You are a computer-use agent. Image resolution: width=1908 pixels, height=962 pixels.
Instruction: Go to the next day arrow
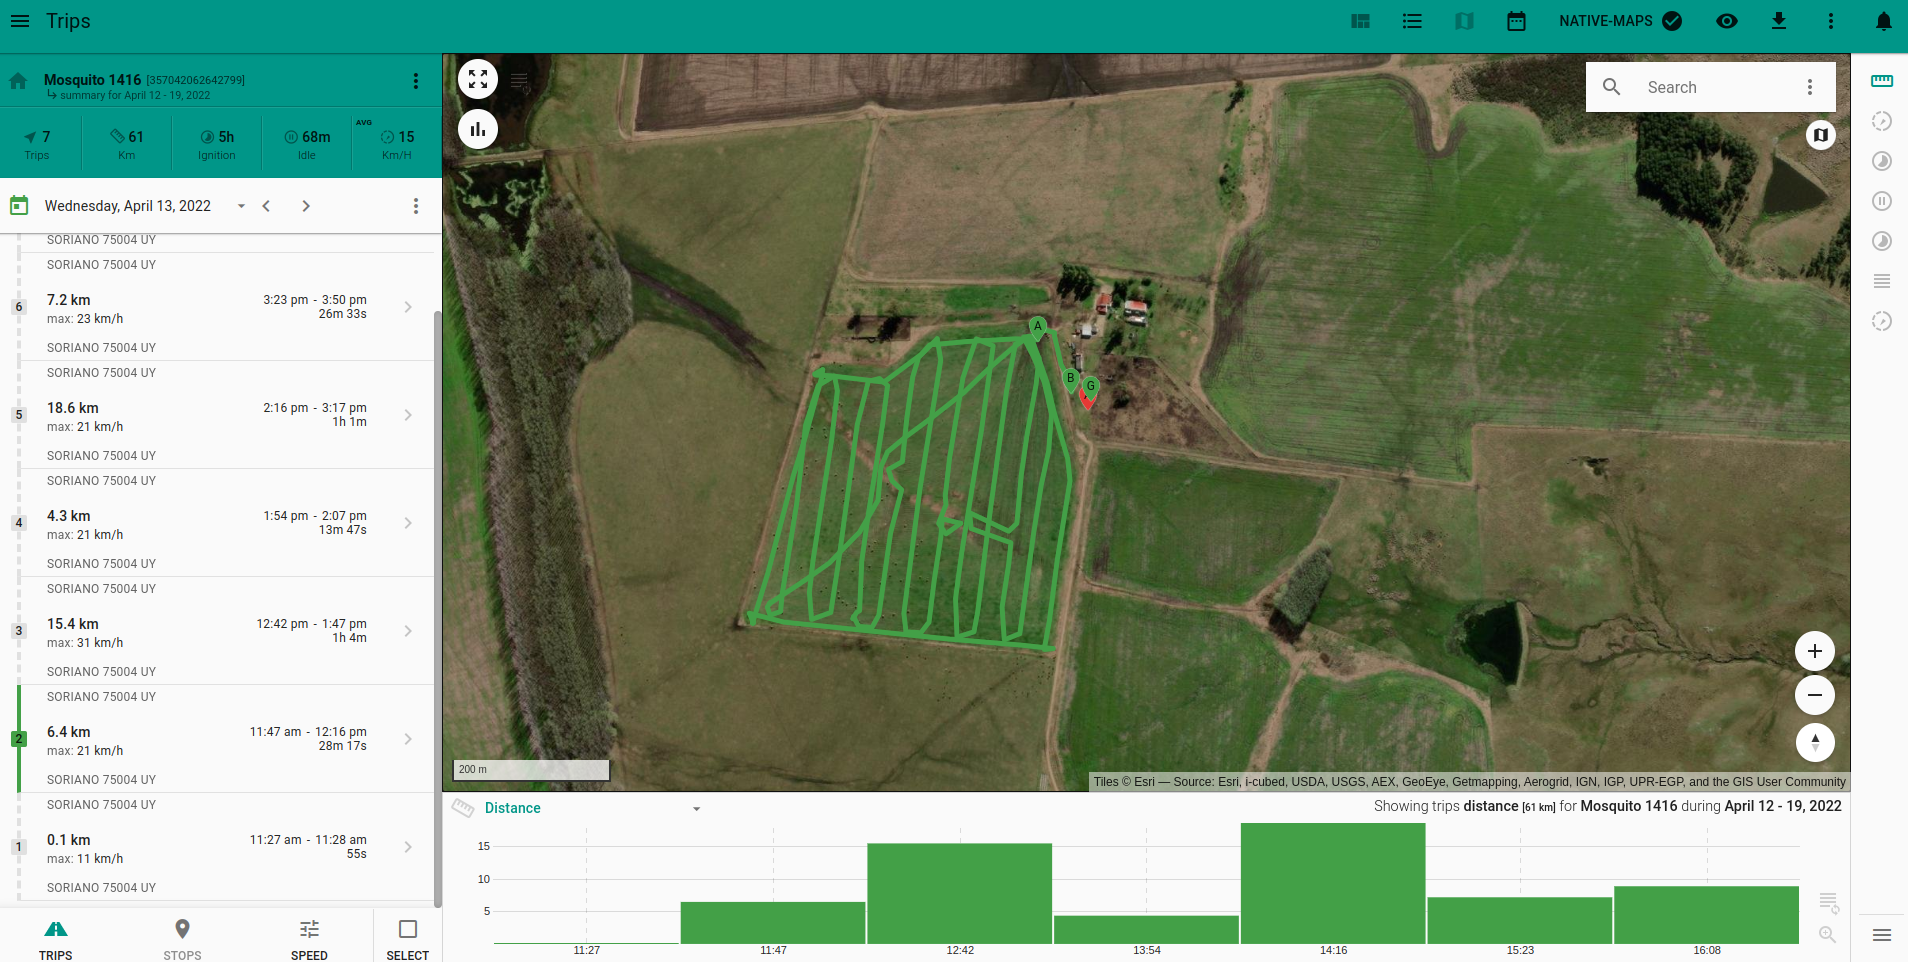click(x=306, y=206)
